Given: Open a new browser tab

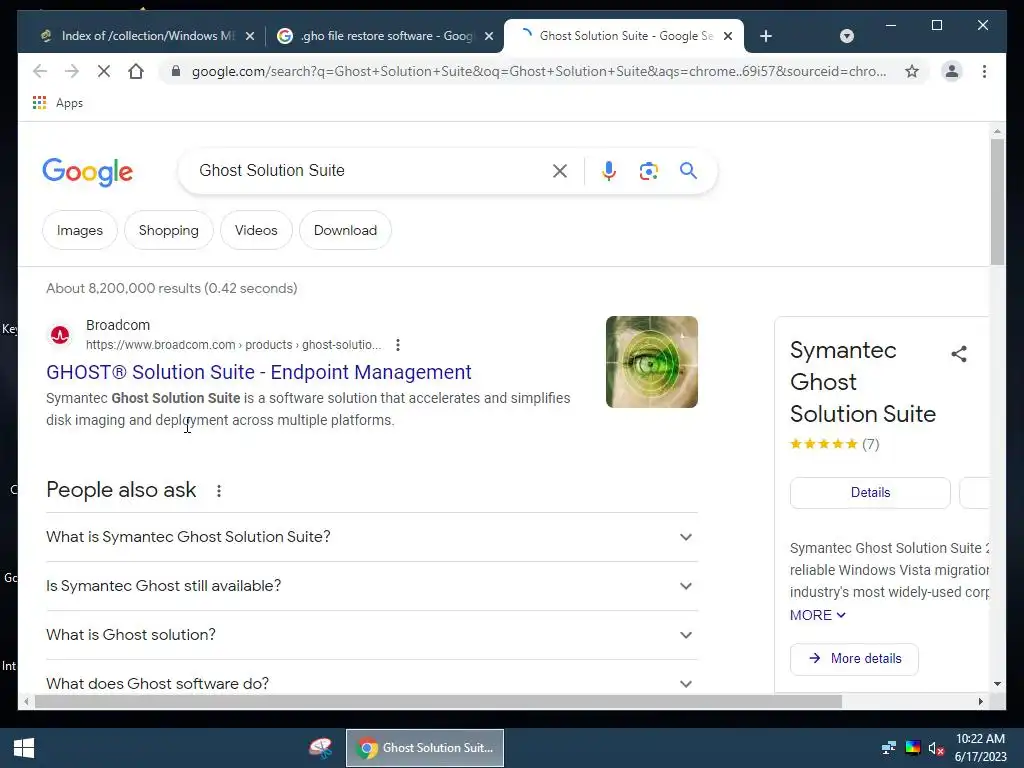Looking at the screenshot, I should (x=766, y=36).
